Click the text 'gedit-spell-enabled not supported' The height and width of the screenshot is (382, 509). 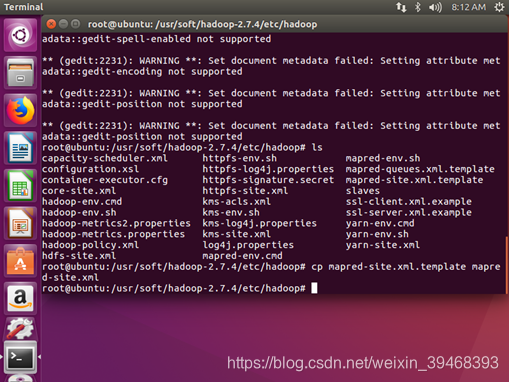coord(176,39)
